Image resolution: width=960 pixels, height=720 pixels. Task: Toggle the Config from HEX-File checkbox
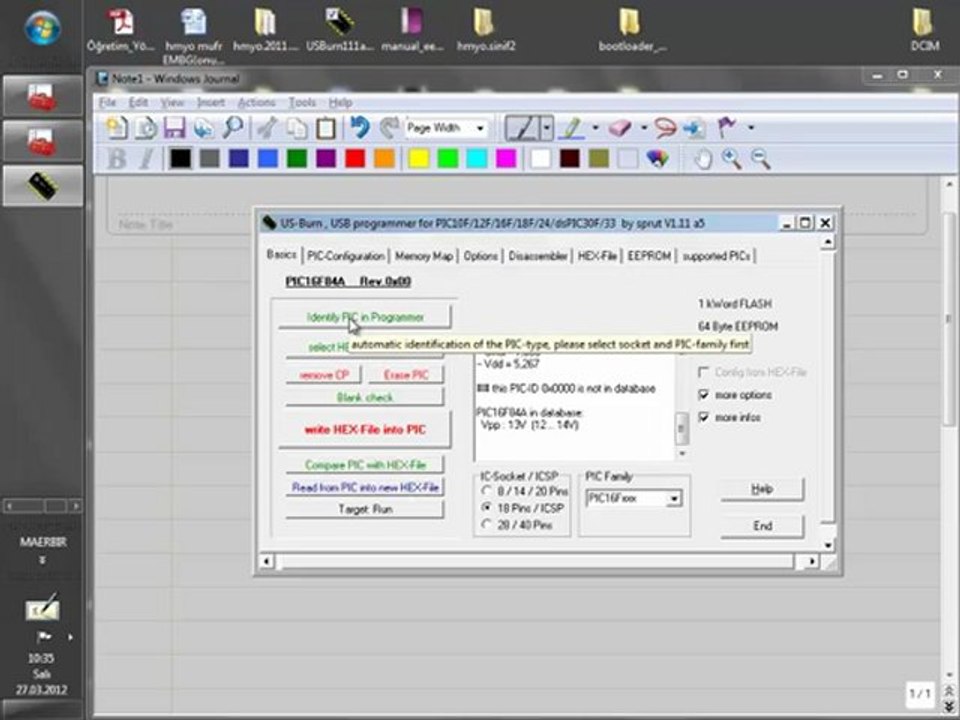[x=703, y=372]
